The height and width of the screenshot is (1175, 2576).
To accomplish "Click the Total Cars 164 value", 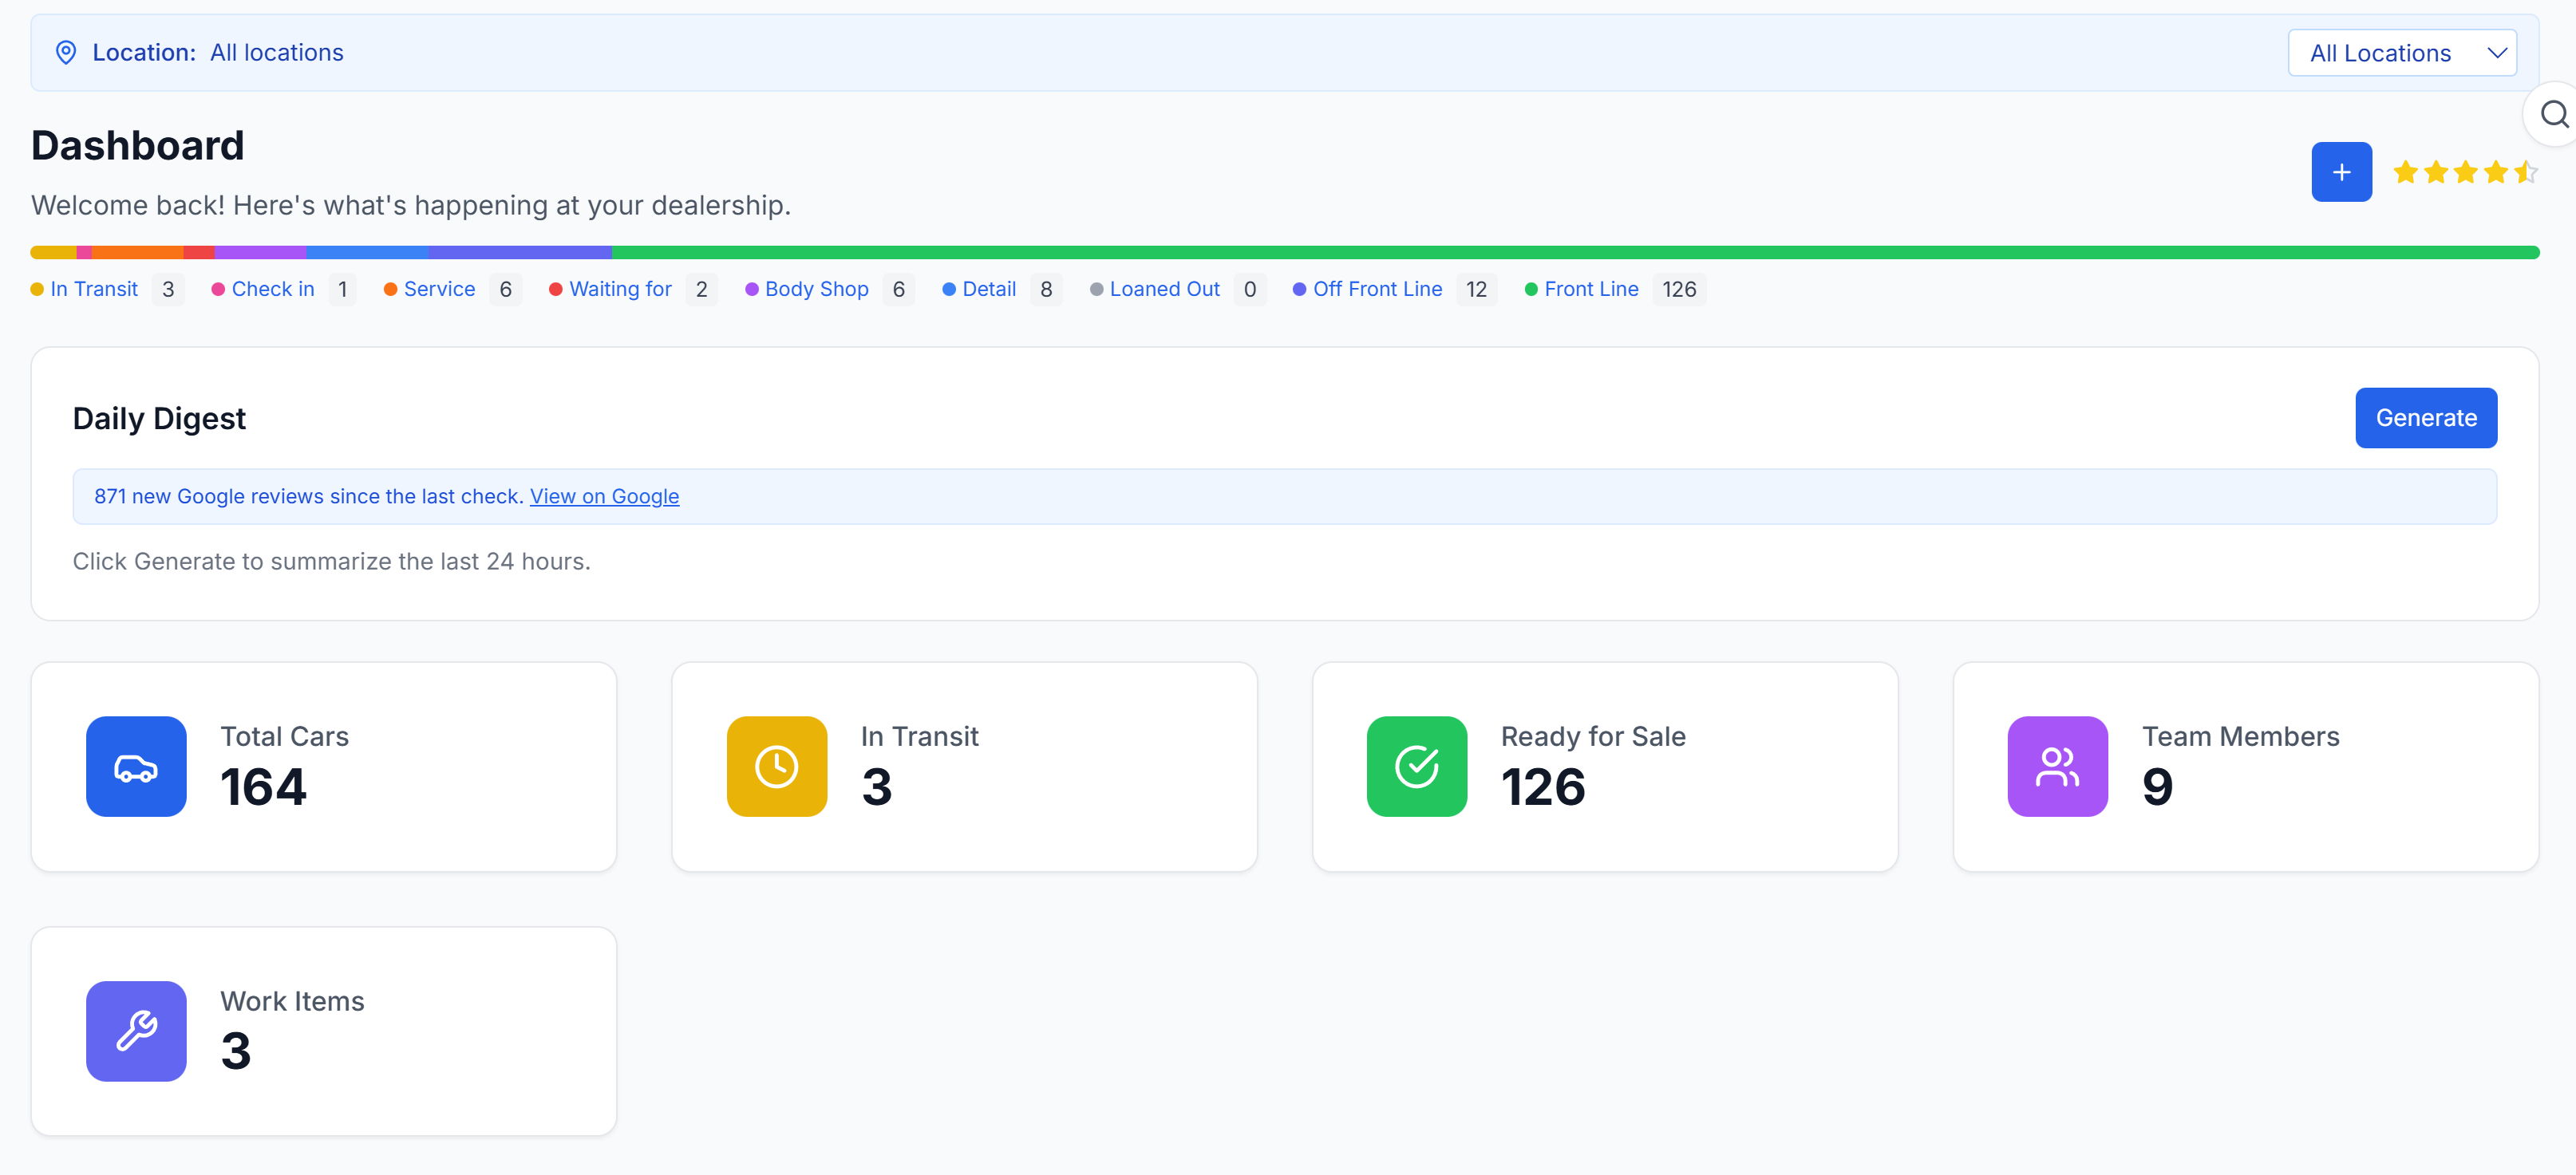I will (x=264, y=787).
